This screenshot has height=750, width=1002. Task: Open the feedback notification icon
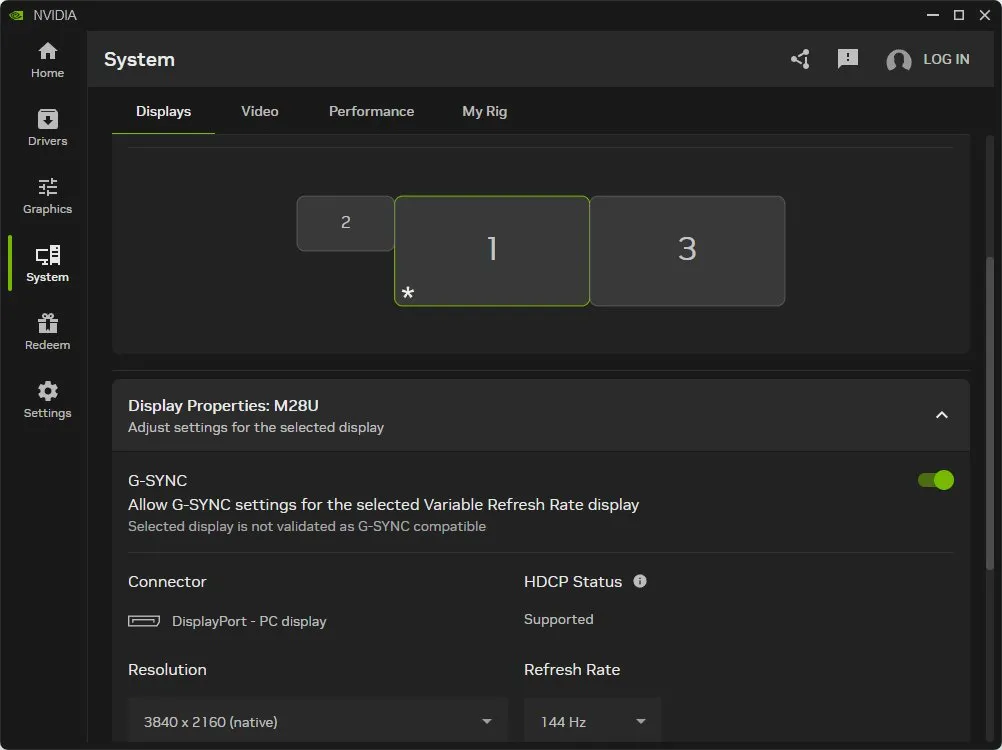pos(848,59)
